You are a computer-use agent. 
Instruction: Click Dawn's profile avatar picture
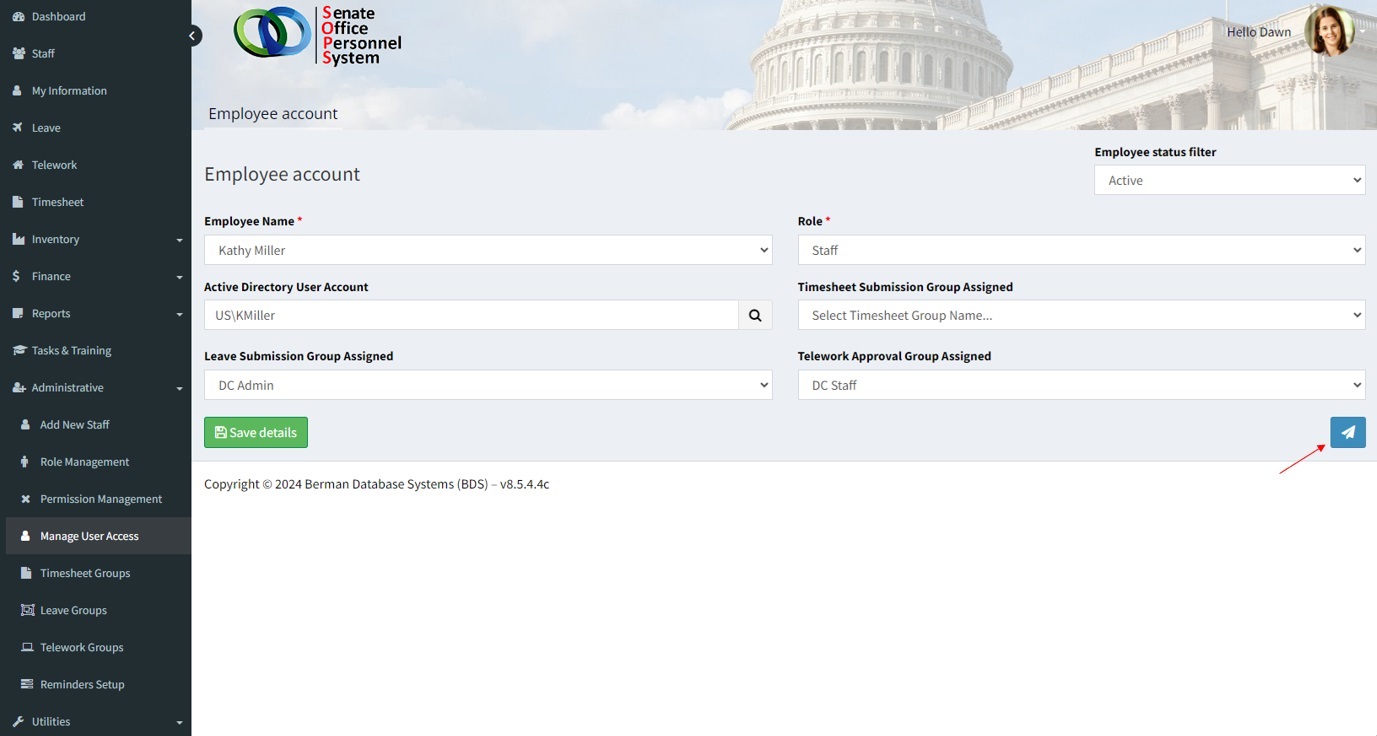[x=1328, y=31]
